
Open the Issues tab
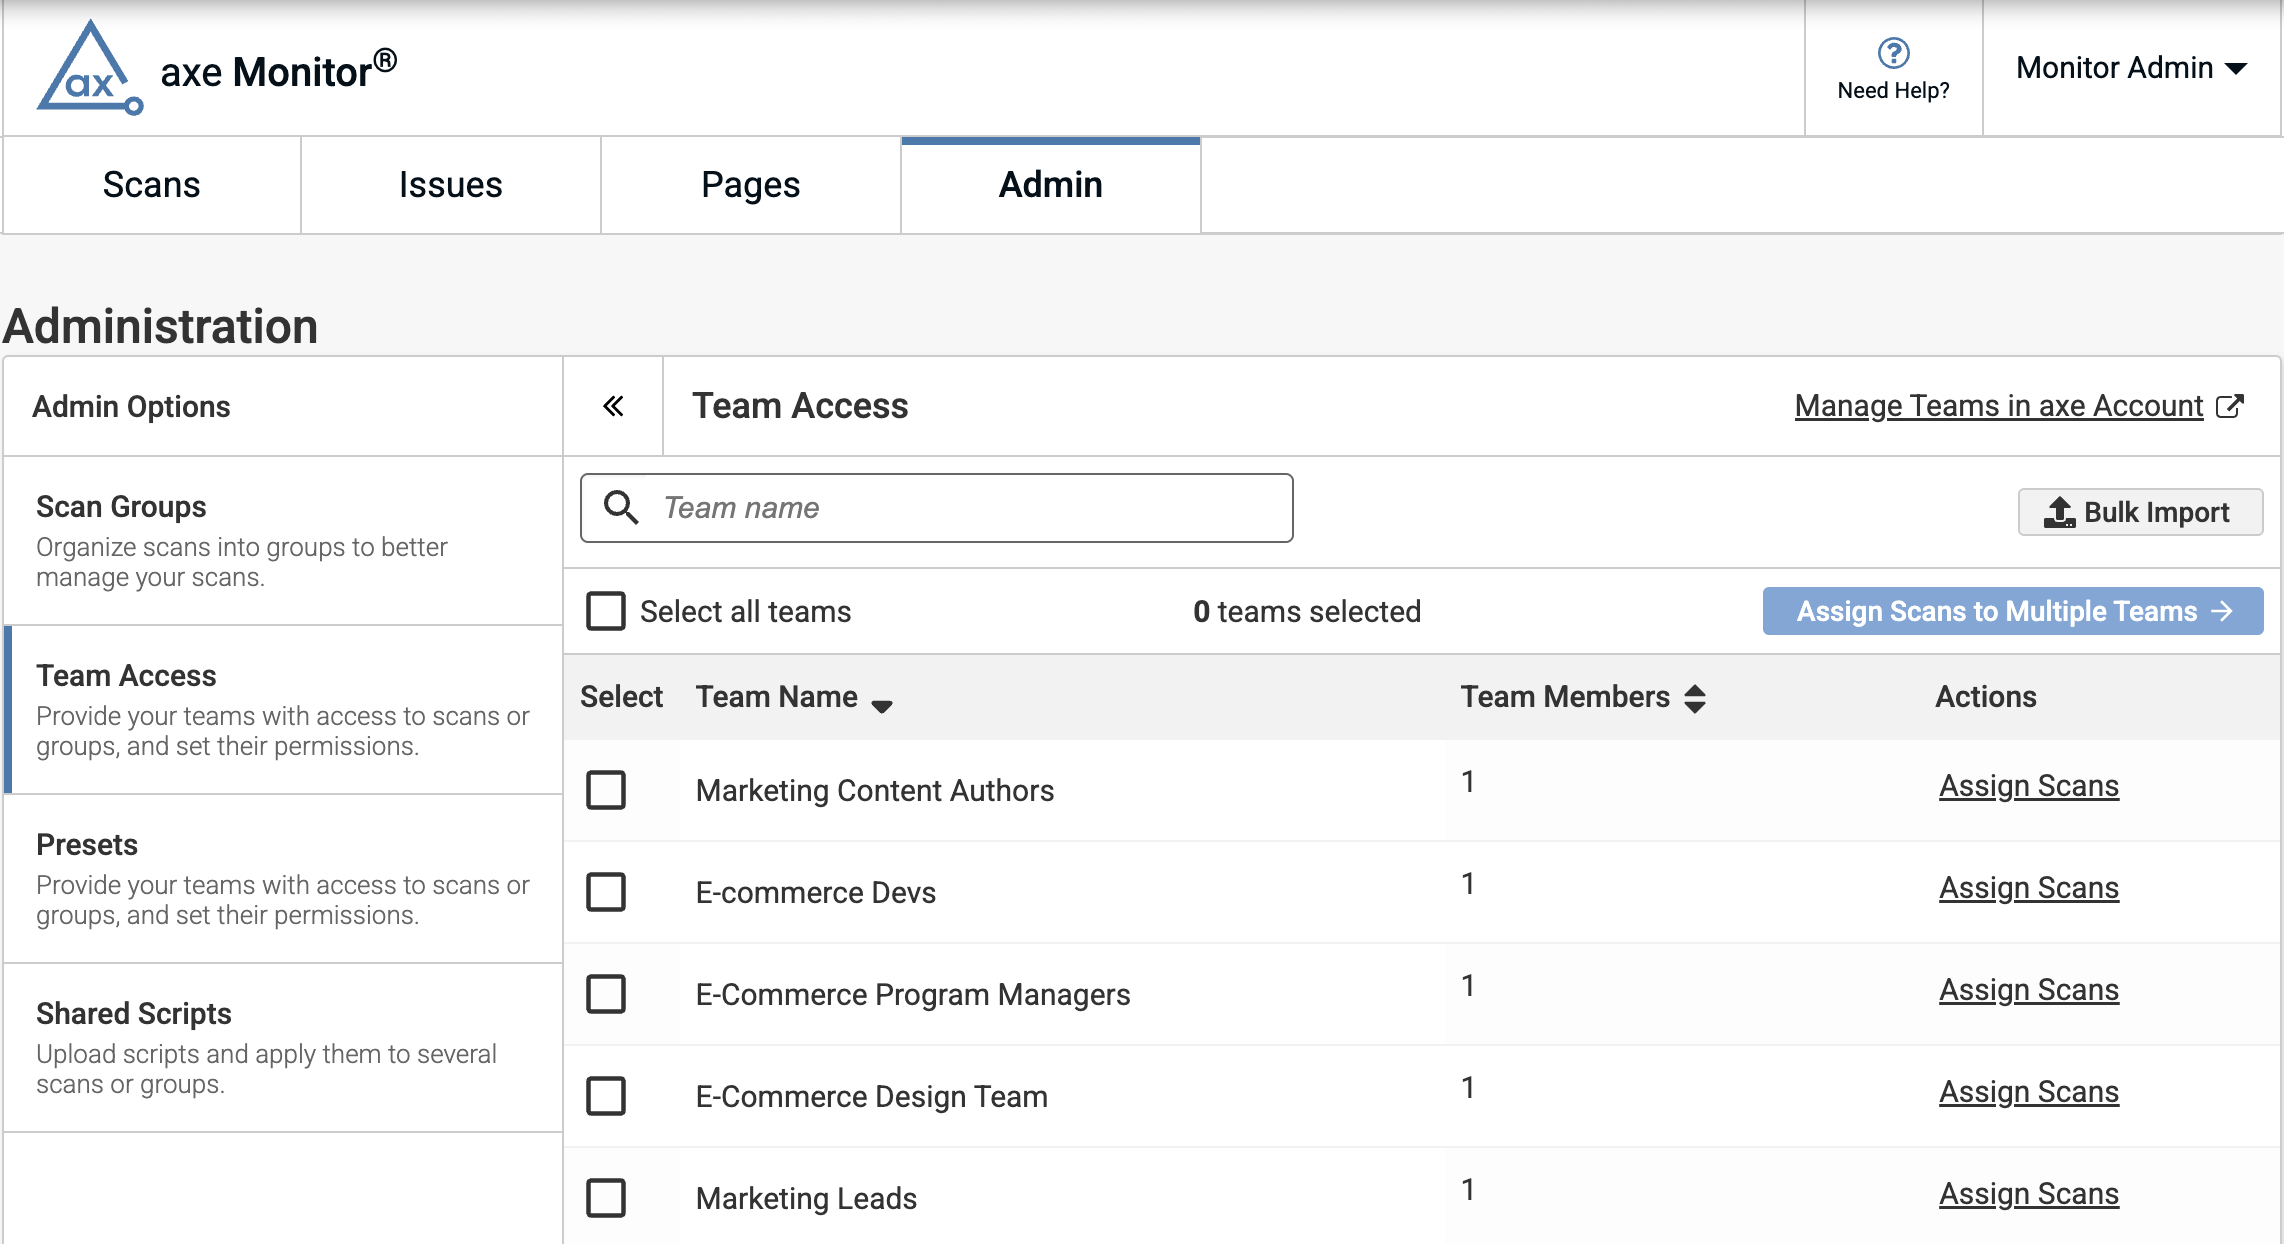450,185
